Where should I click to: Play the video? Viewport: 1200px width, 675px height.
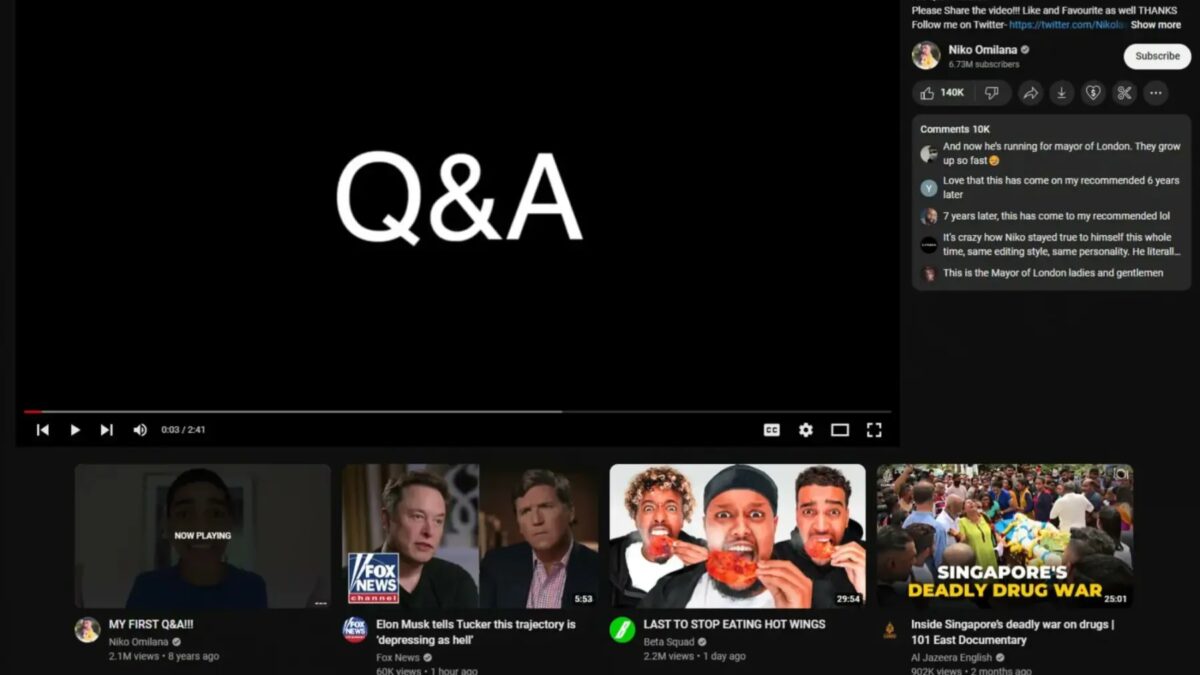pyautogui.click(x=75, y=430)
